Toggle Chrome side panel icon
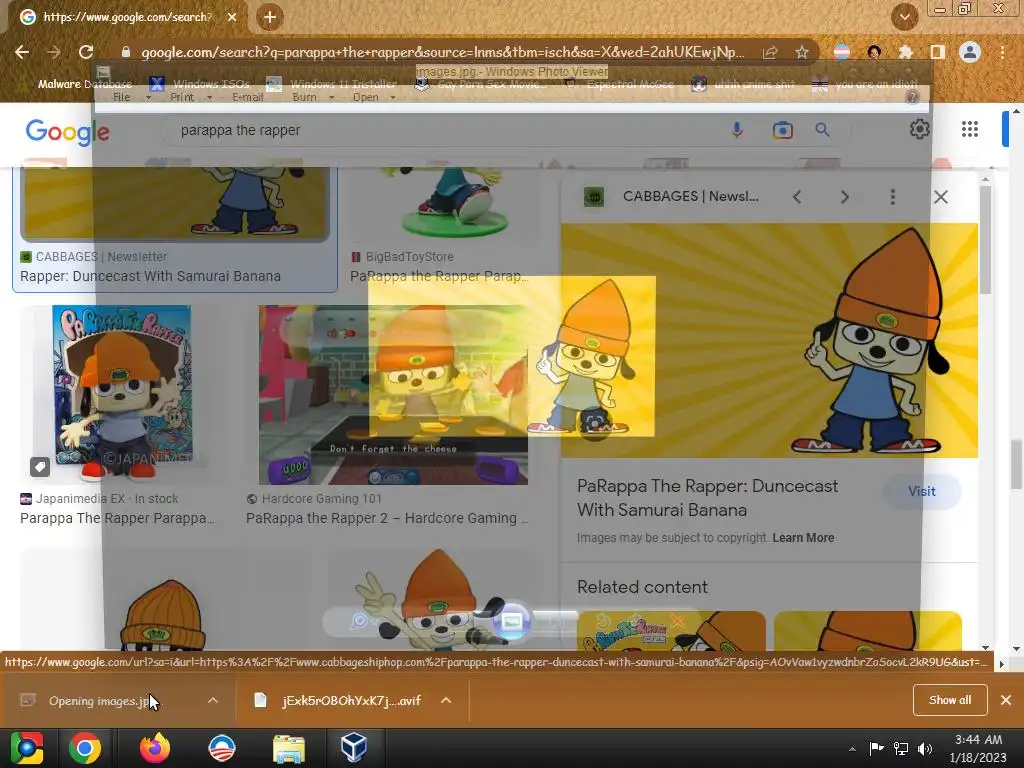1024x768 pixels. [937, 52]
